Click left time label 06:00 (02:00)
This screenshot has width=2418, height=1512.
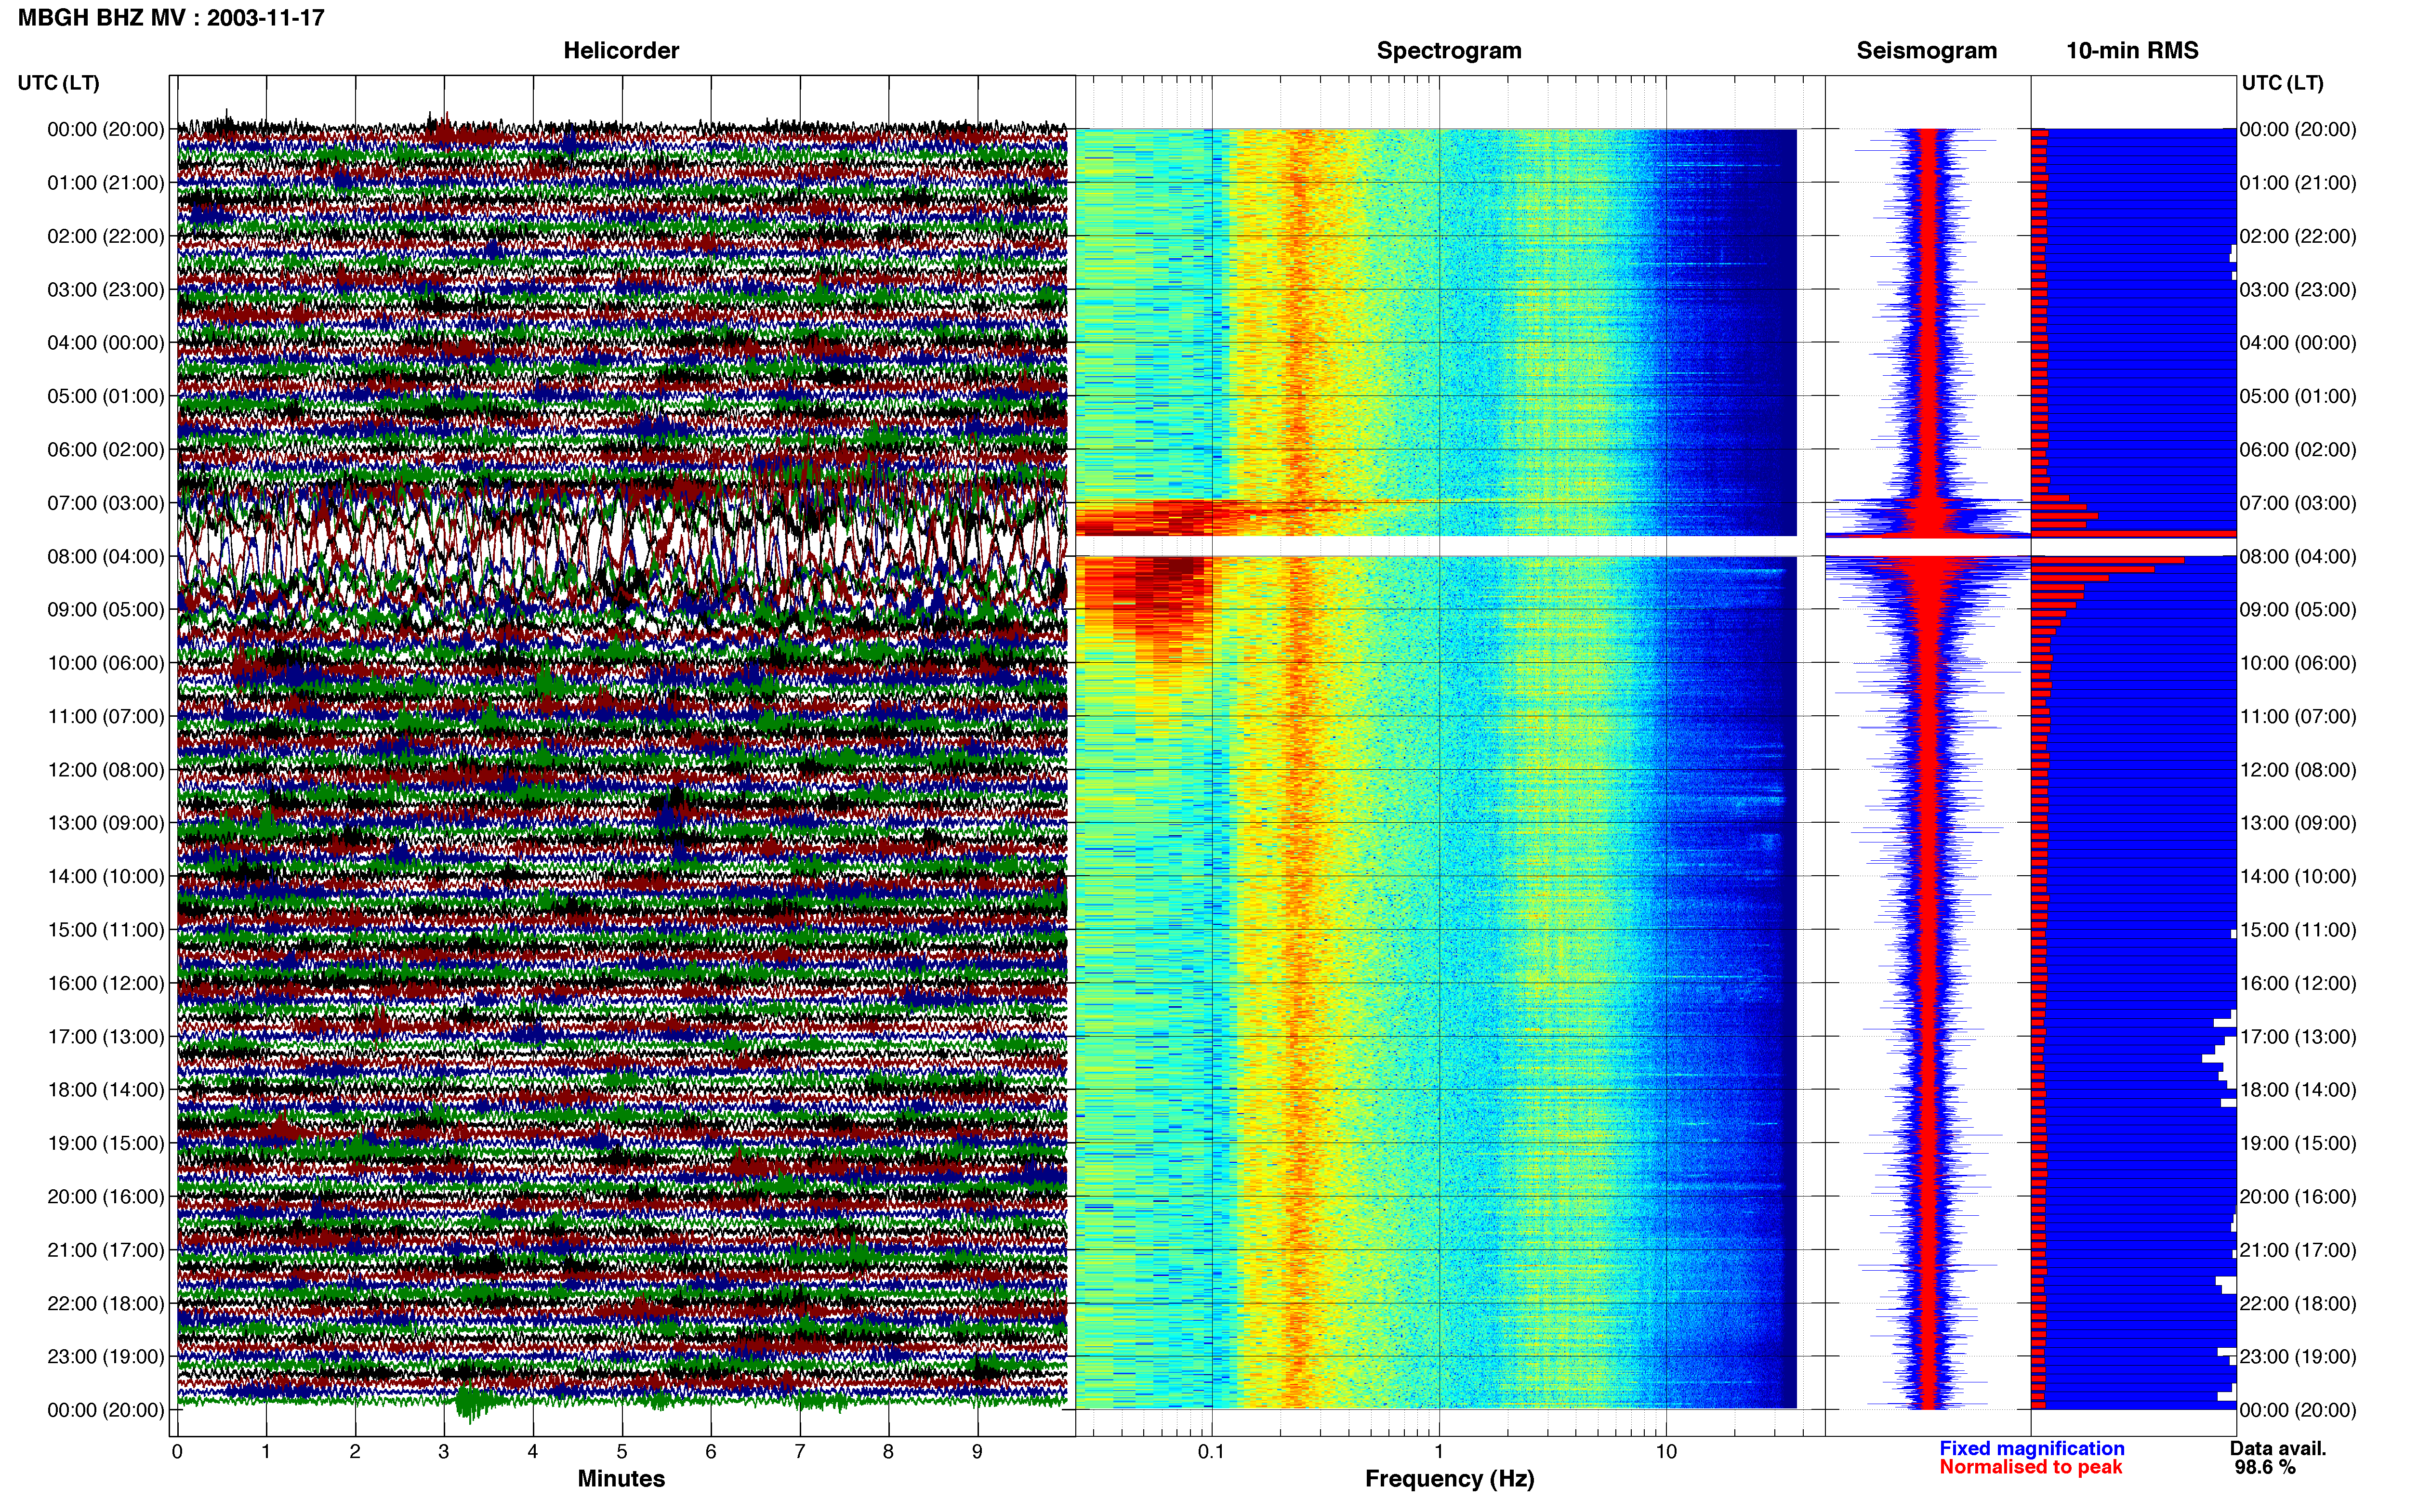click(x=106, y=449)
